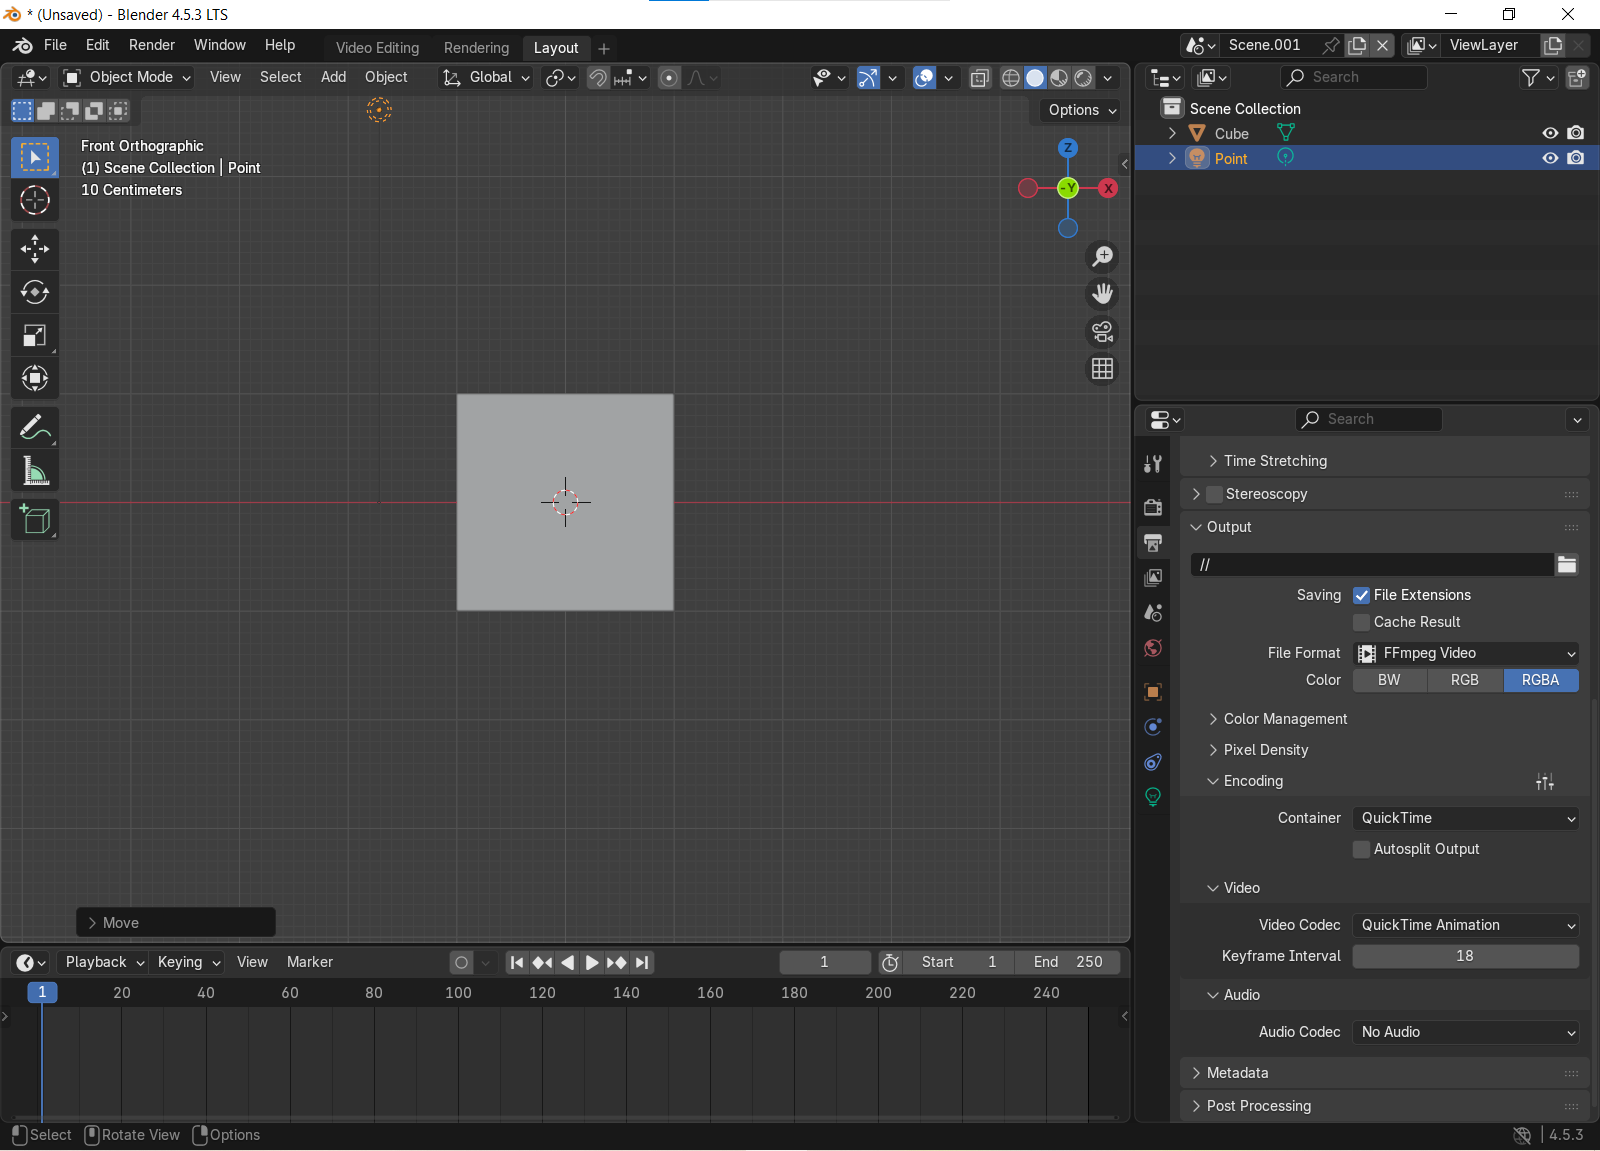Click the viewport Options button

1082,110
